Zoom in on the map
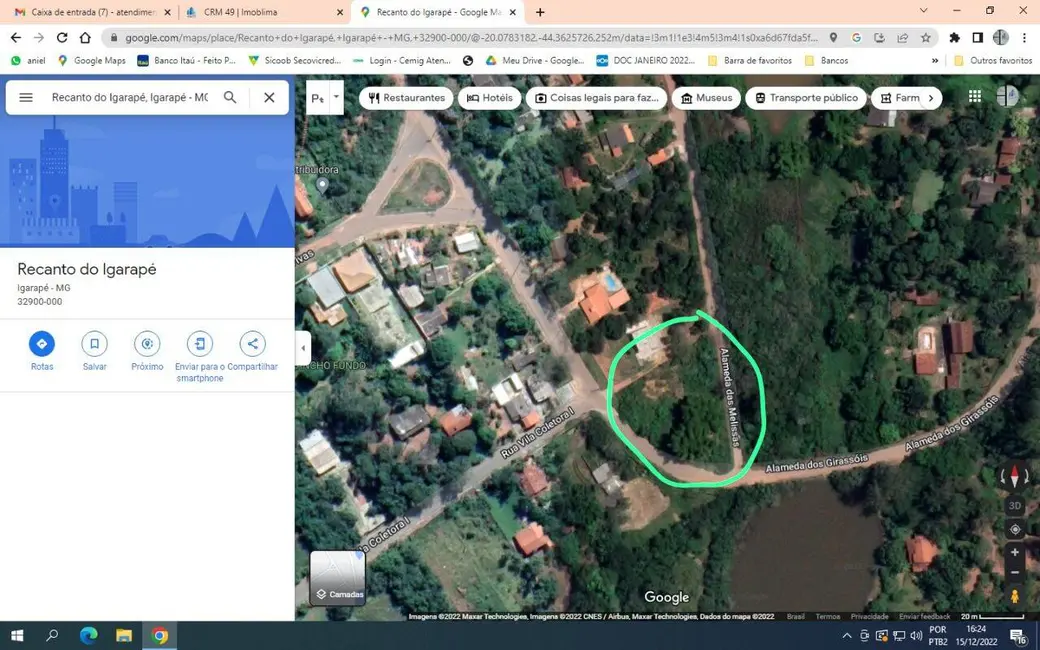This screenshot has height=650, width=1040. pos(1014,552)
